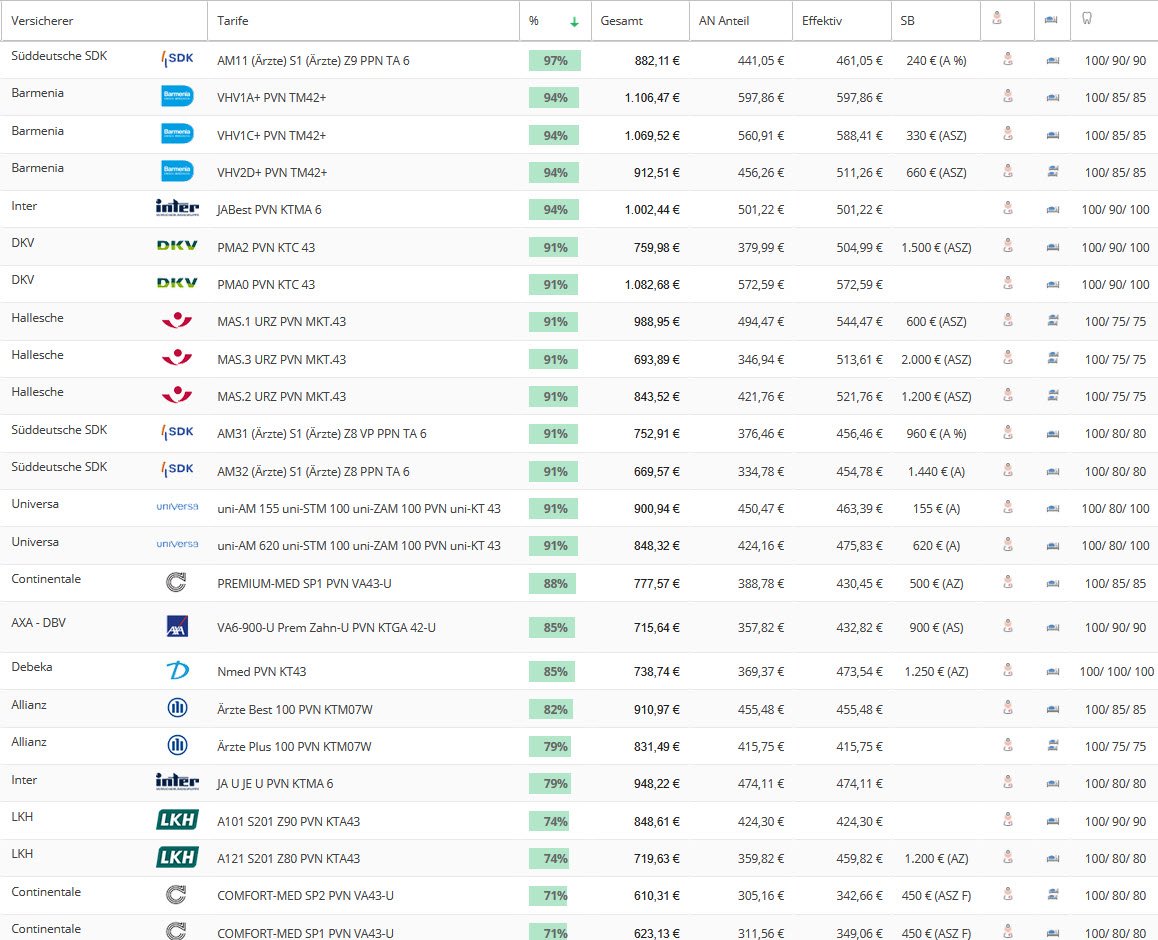This screenshot has width=1158, height=940.
Task: Open tariff VHV1A+ PVN TM42+
Action: click(x=272, y=98)
